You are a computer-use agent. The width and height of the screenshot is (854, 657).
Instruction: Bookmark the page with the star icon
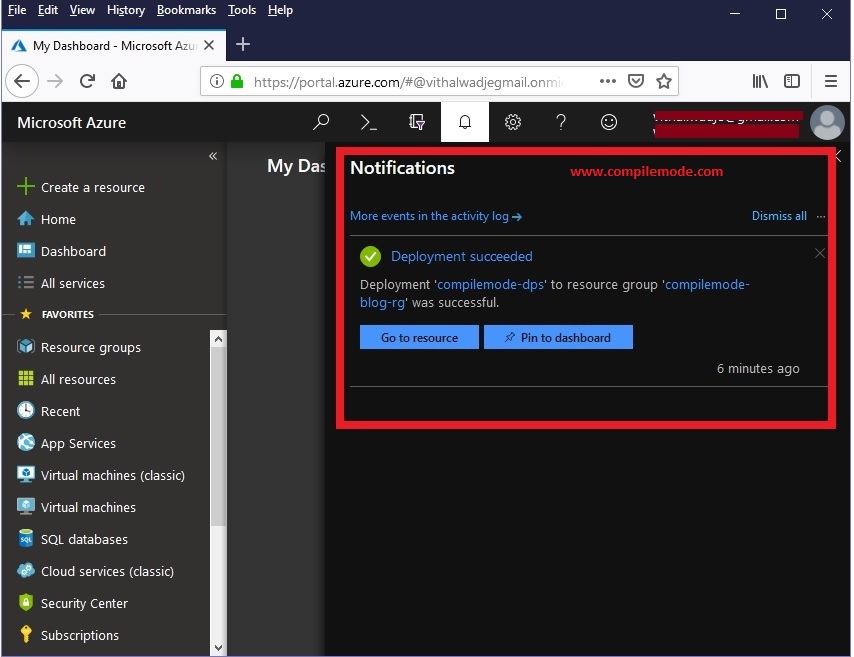click(x=662, y=81)
